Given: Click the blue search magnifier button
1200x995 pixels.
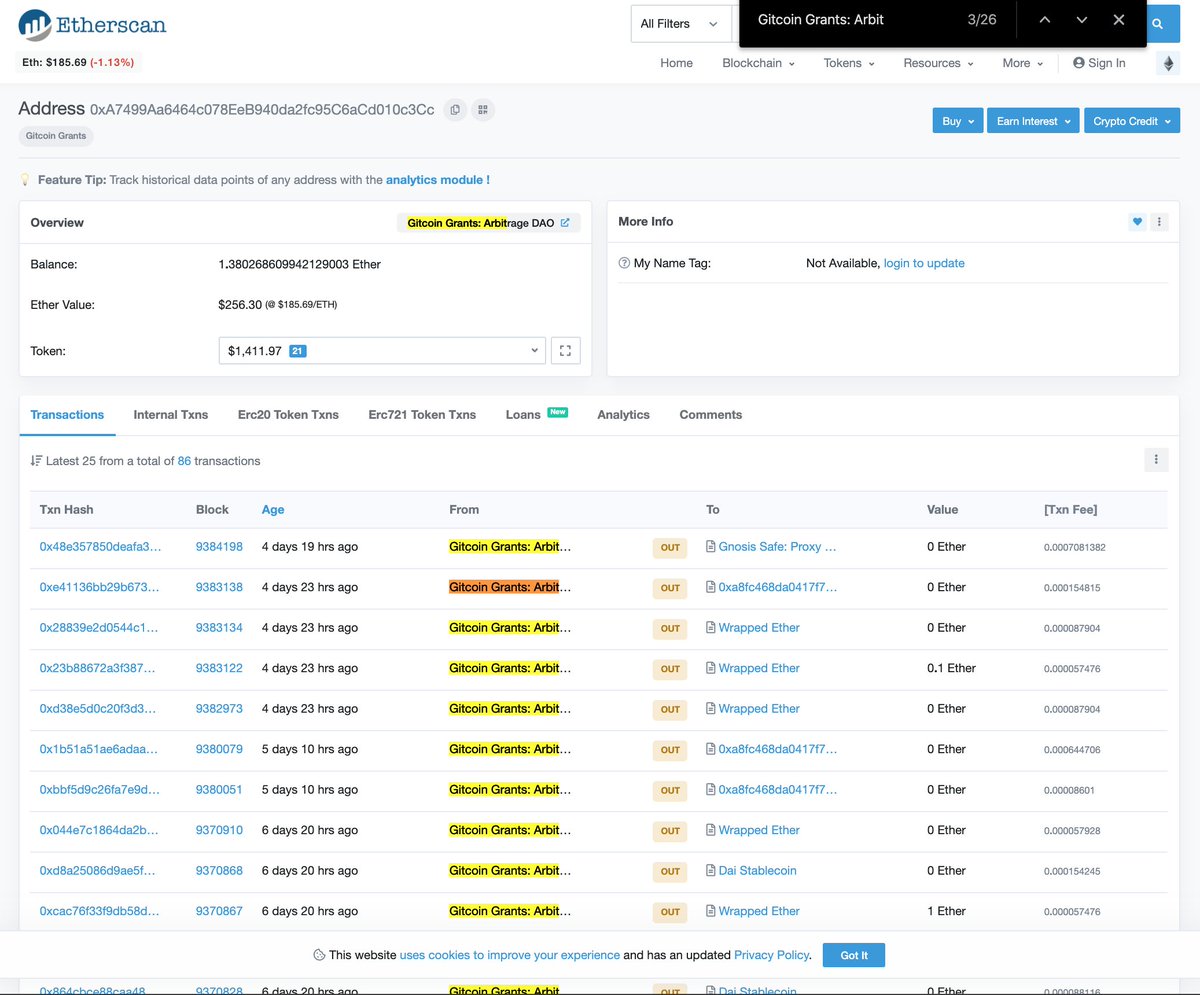Looking at the screenshot, I should pyautogui.click(x=1157, y=24).
